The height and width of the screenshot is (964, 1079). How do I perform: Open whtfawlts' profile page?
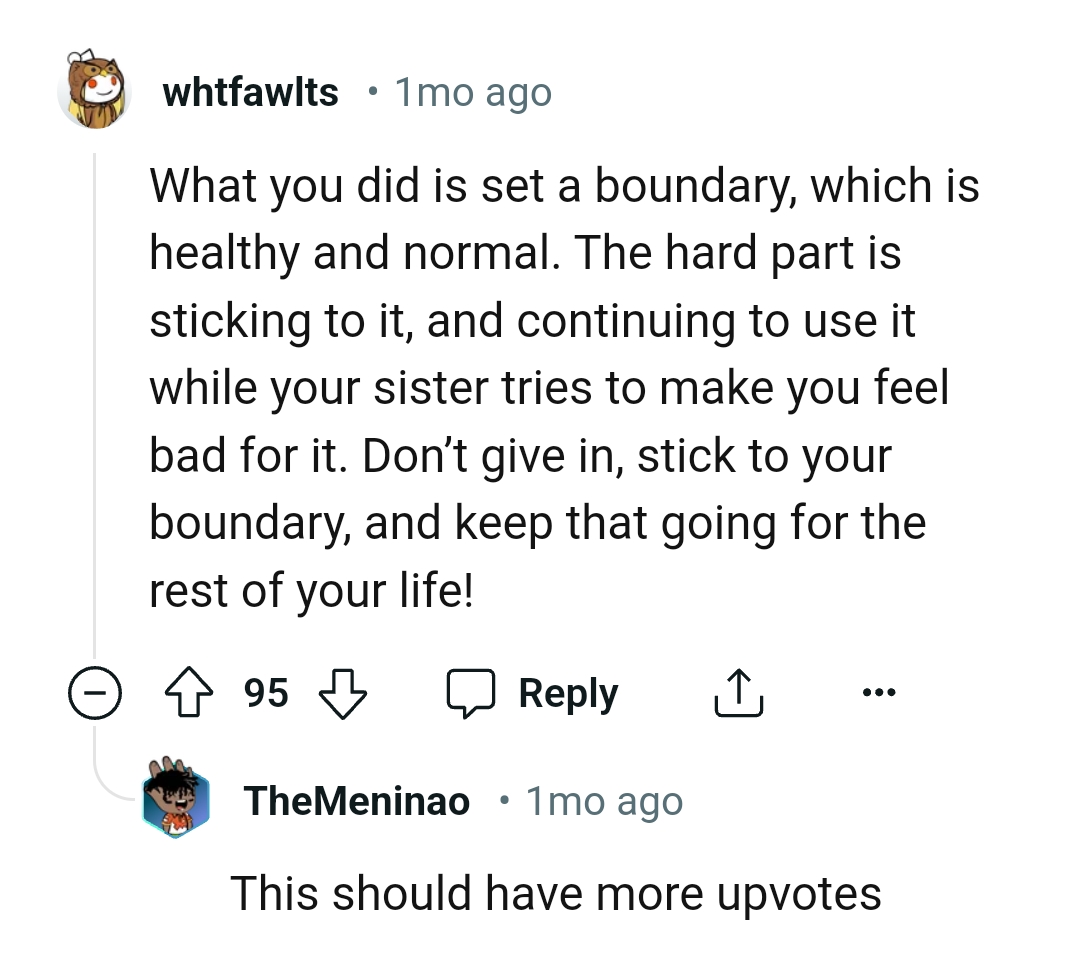[249, 91]
